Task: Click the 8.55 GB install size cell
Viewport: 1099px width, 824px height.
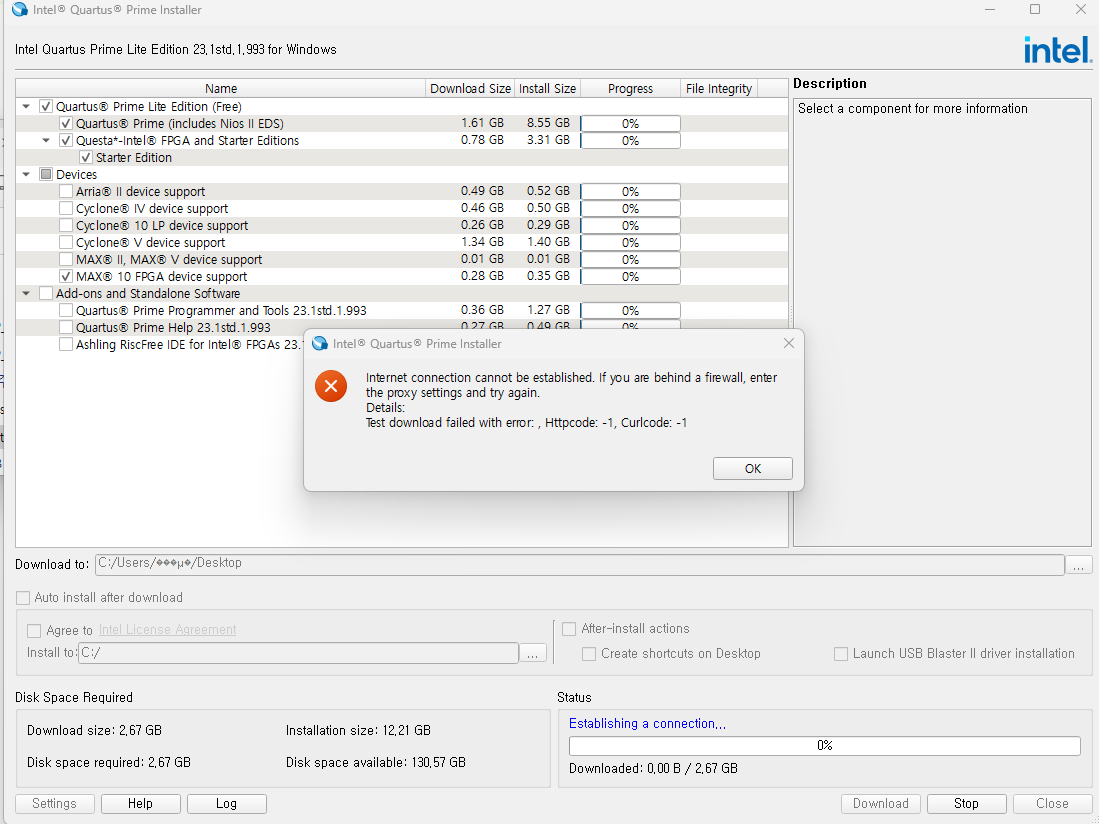Action: coord(548,123)
